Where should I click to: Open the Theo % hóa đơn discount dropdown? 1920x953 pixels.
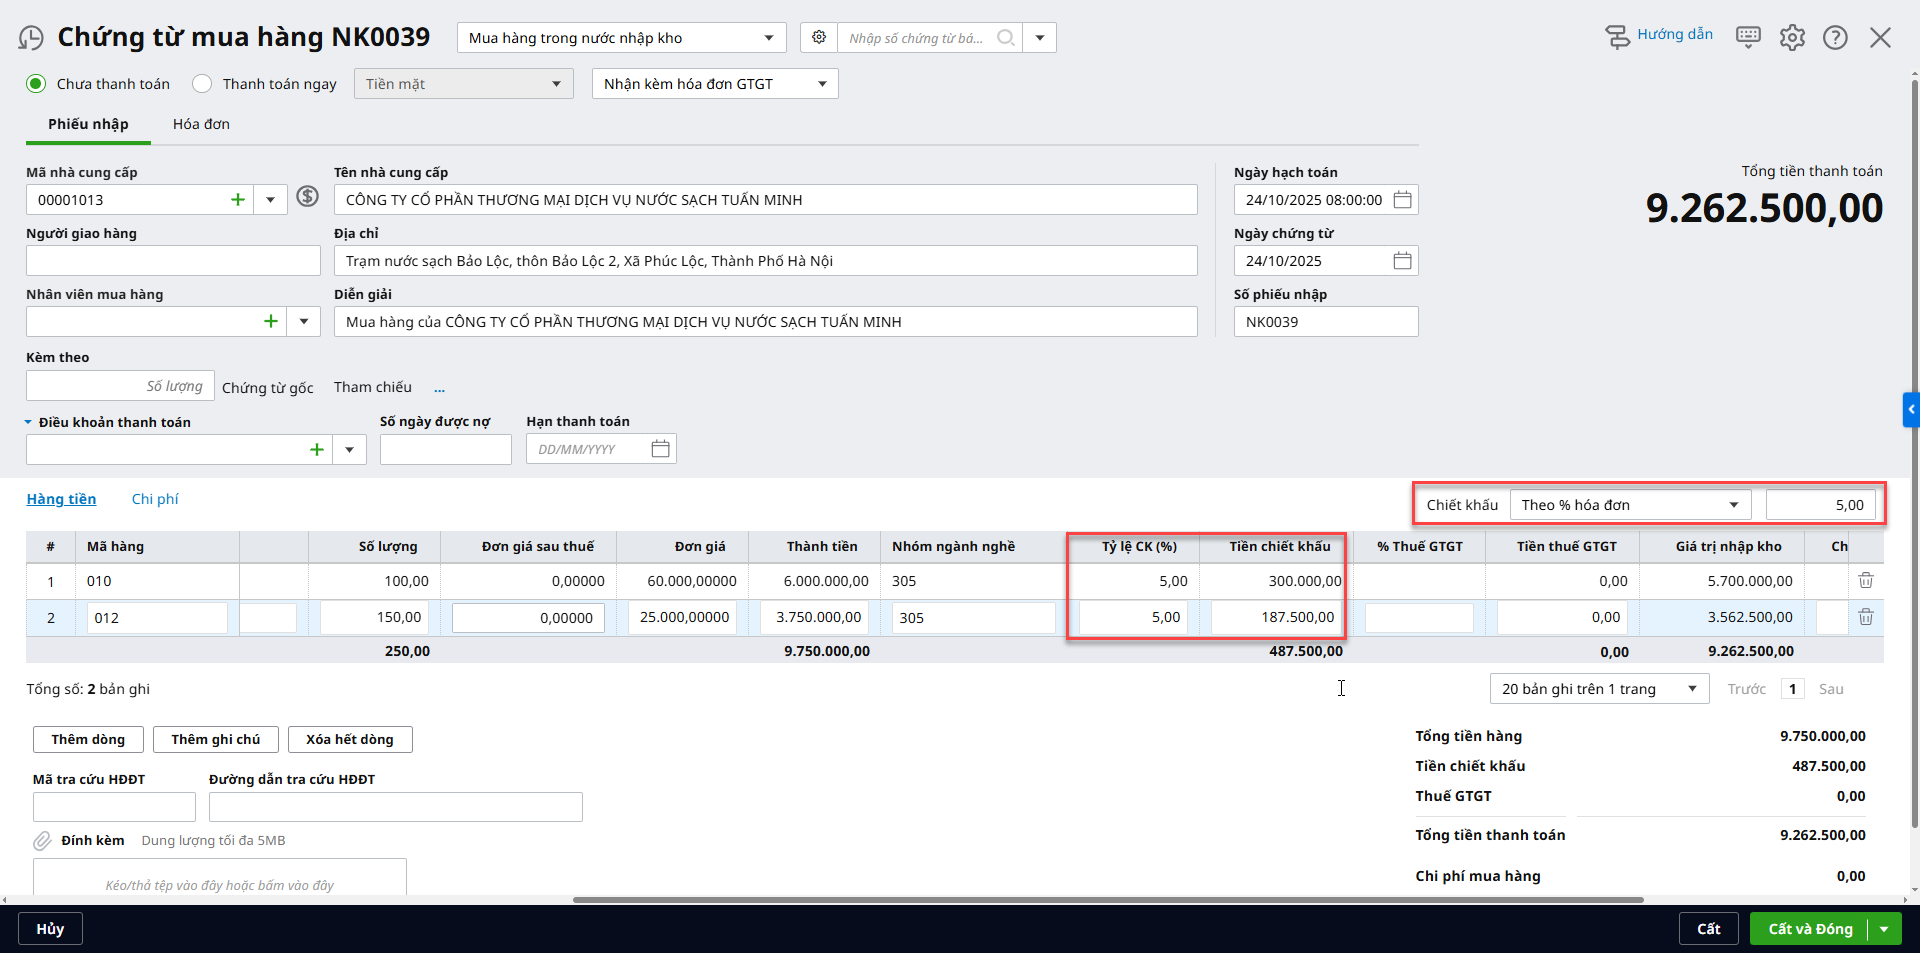pos(1630,505)
